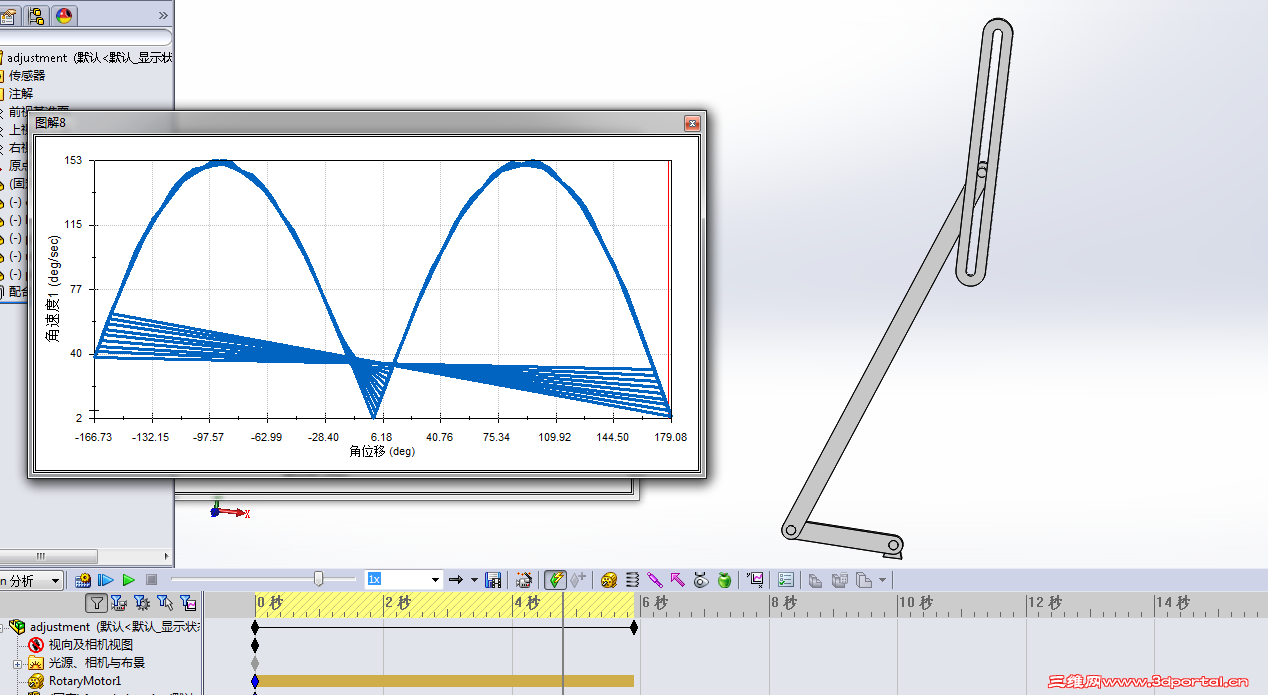This screenshot has height=695, width=1268.
Task: Click the feature tree filter field
Action: [86, 37]
